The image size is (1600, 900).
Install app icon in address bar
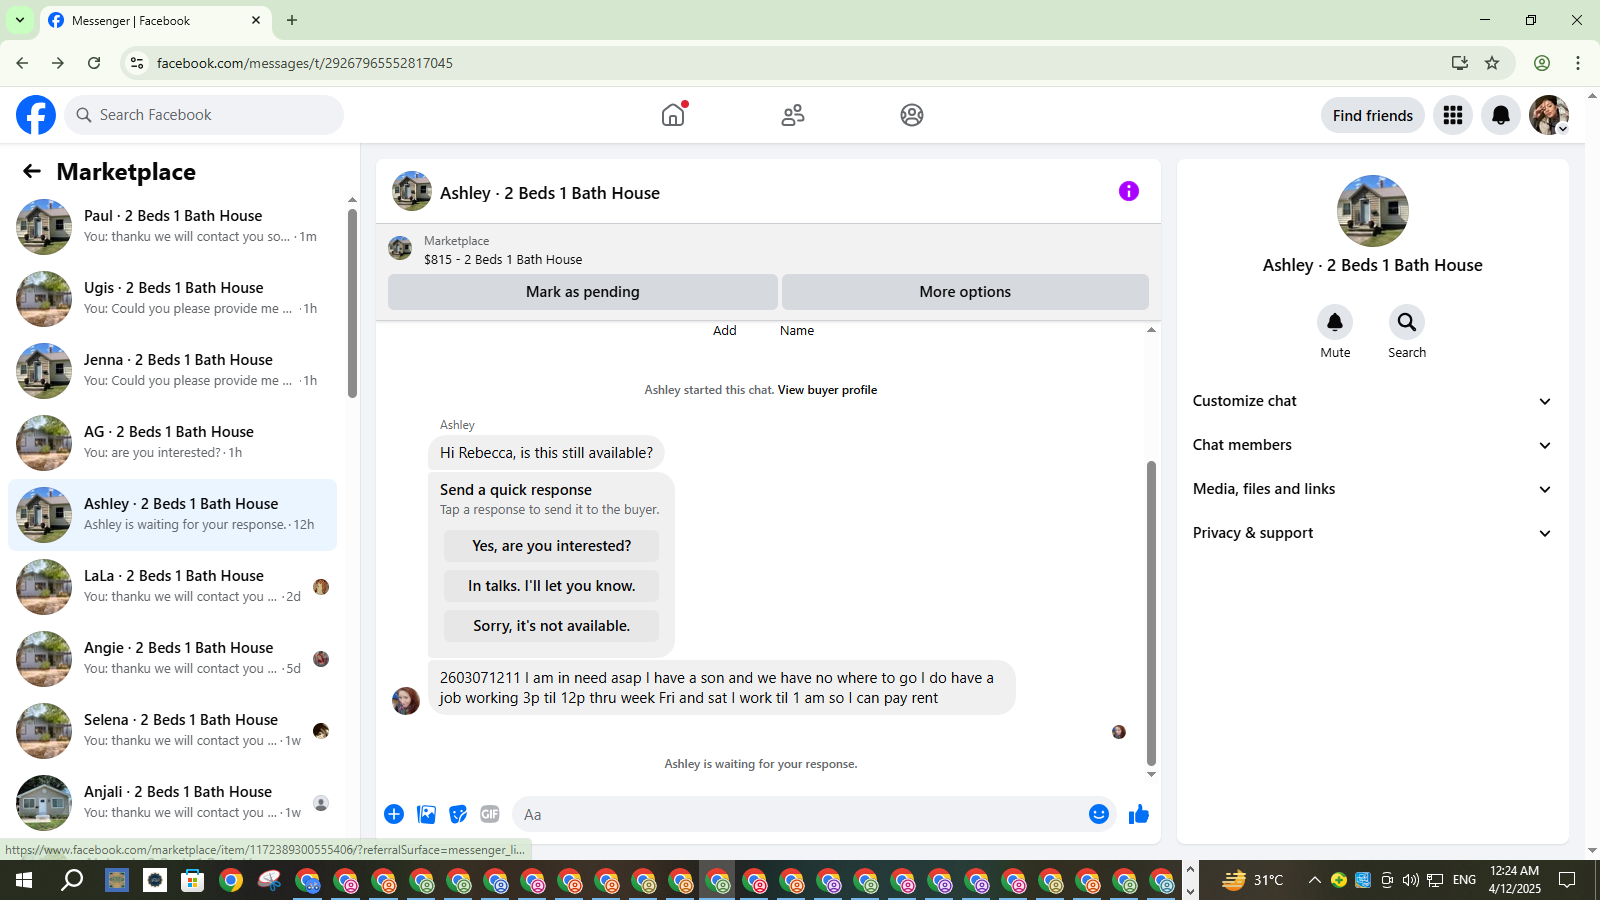coord(1460,63)
